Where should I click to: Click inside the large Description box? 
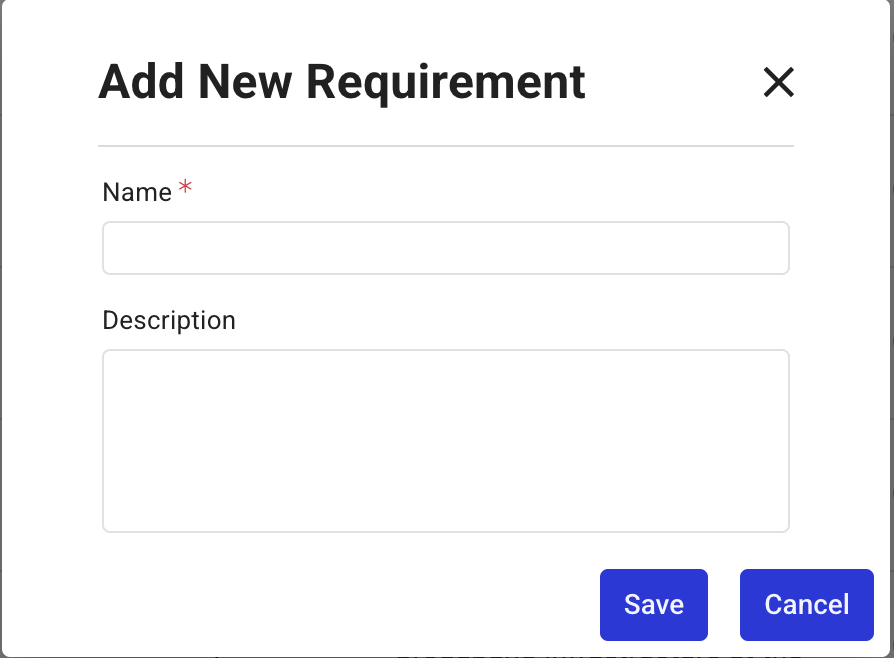445,440
